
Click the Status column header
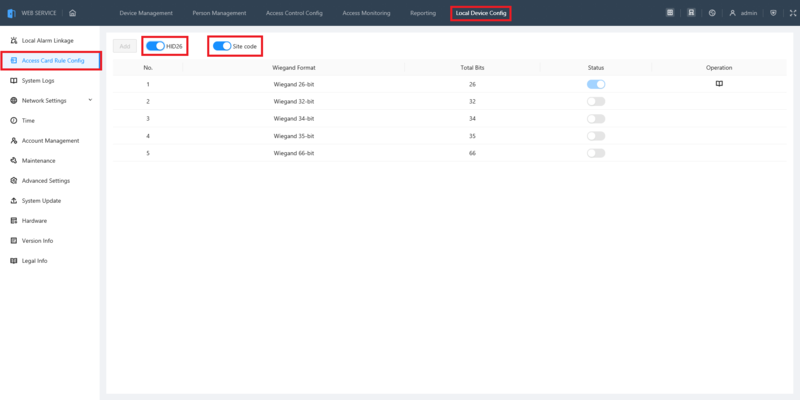pos(595,67)
